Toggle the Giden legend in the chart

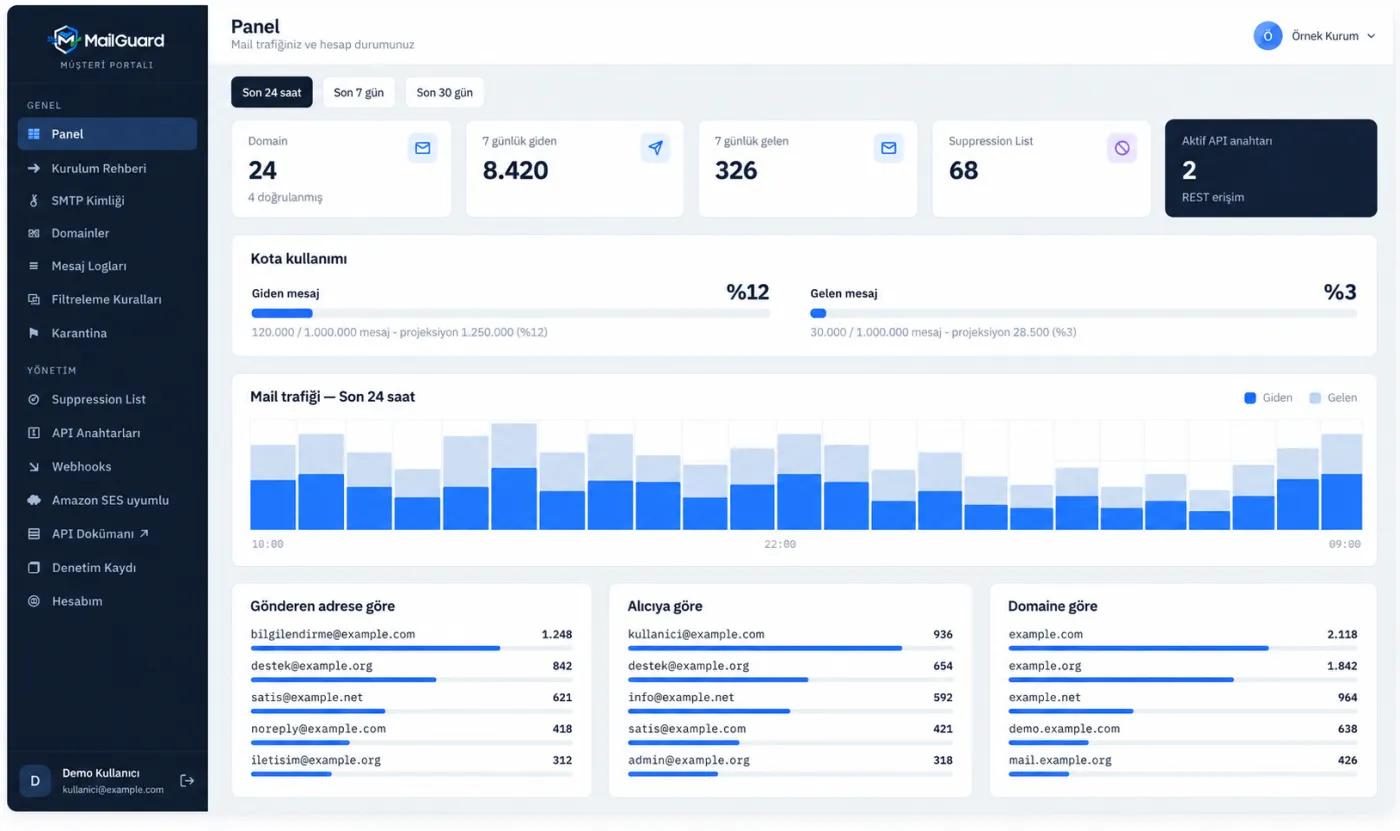point(1268,398)
